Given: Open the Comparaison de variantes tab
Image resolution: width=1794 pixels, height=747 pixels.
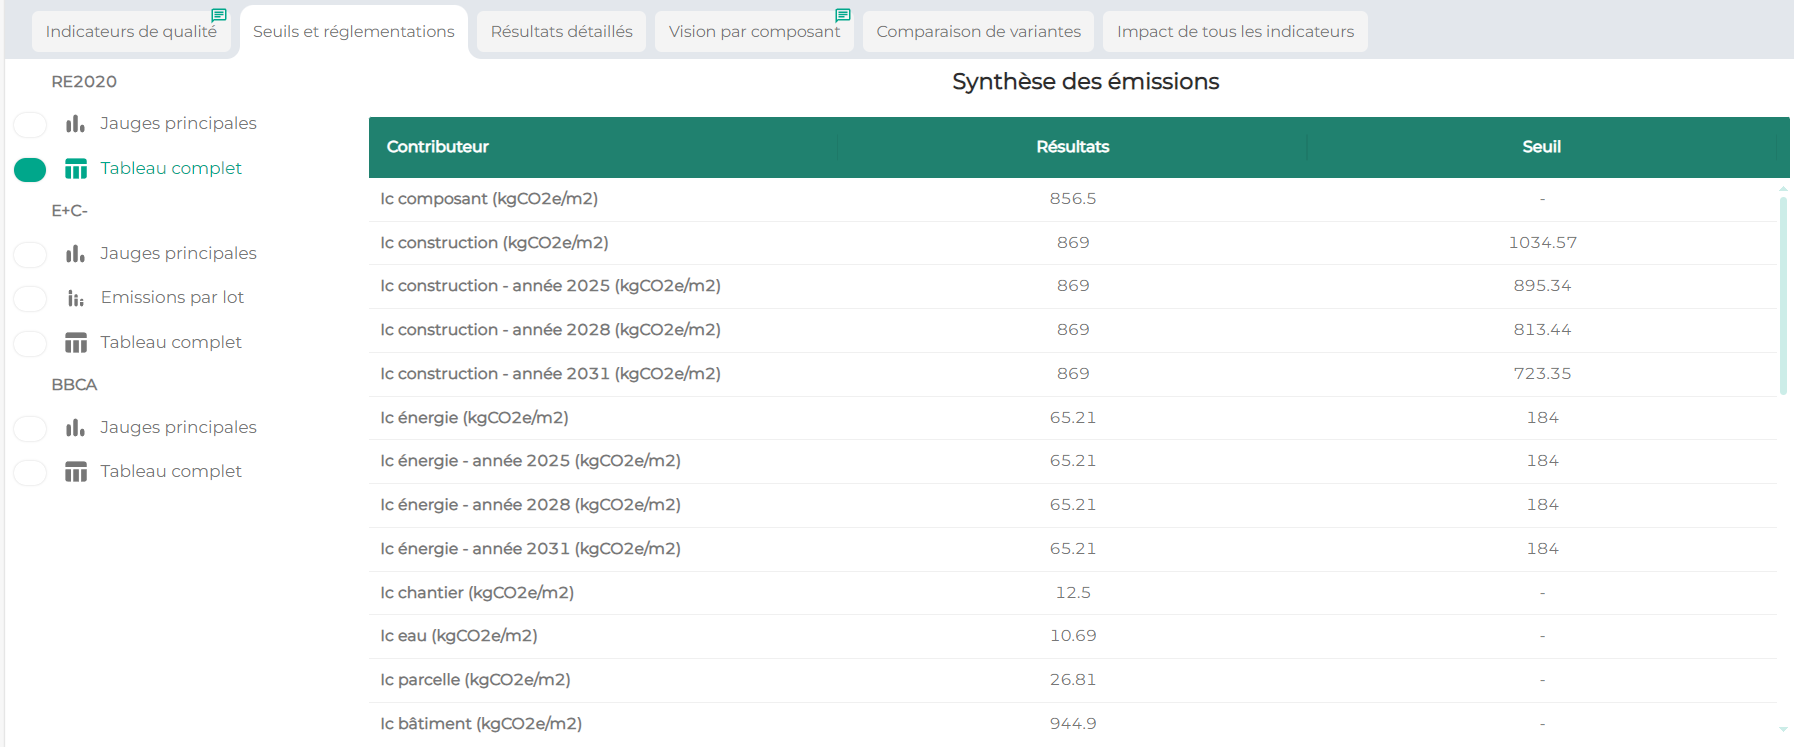Looking at the screenshot, I should pyautogui.click(x=978, y=32).
